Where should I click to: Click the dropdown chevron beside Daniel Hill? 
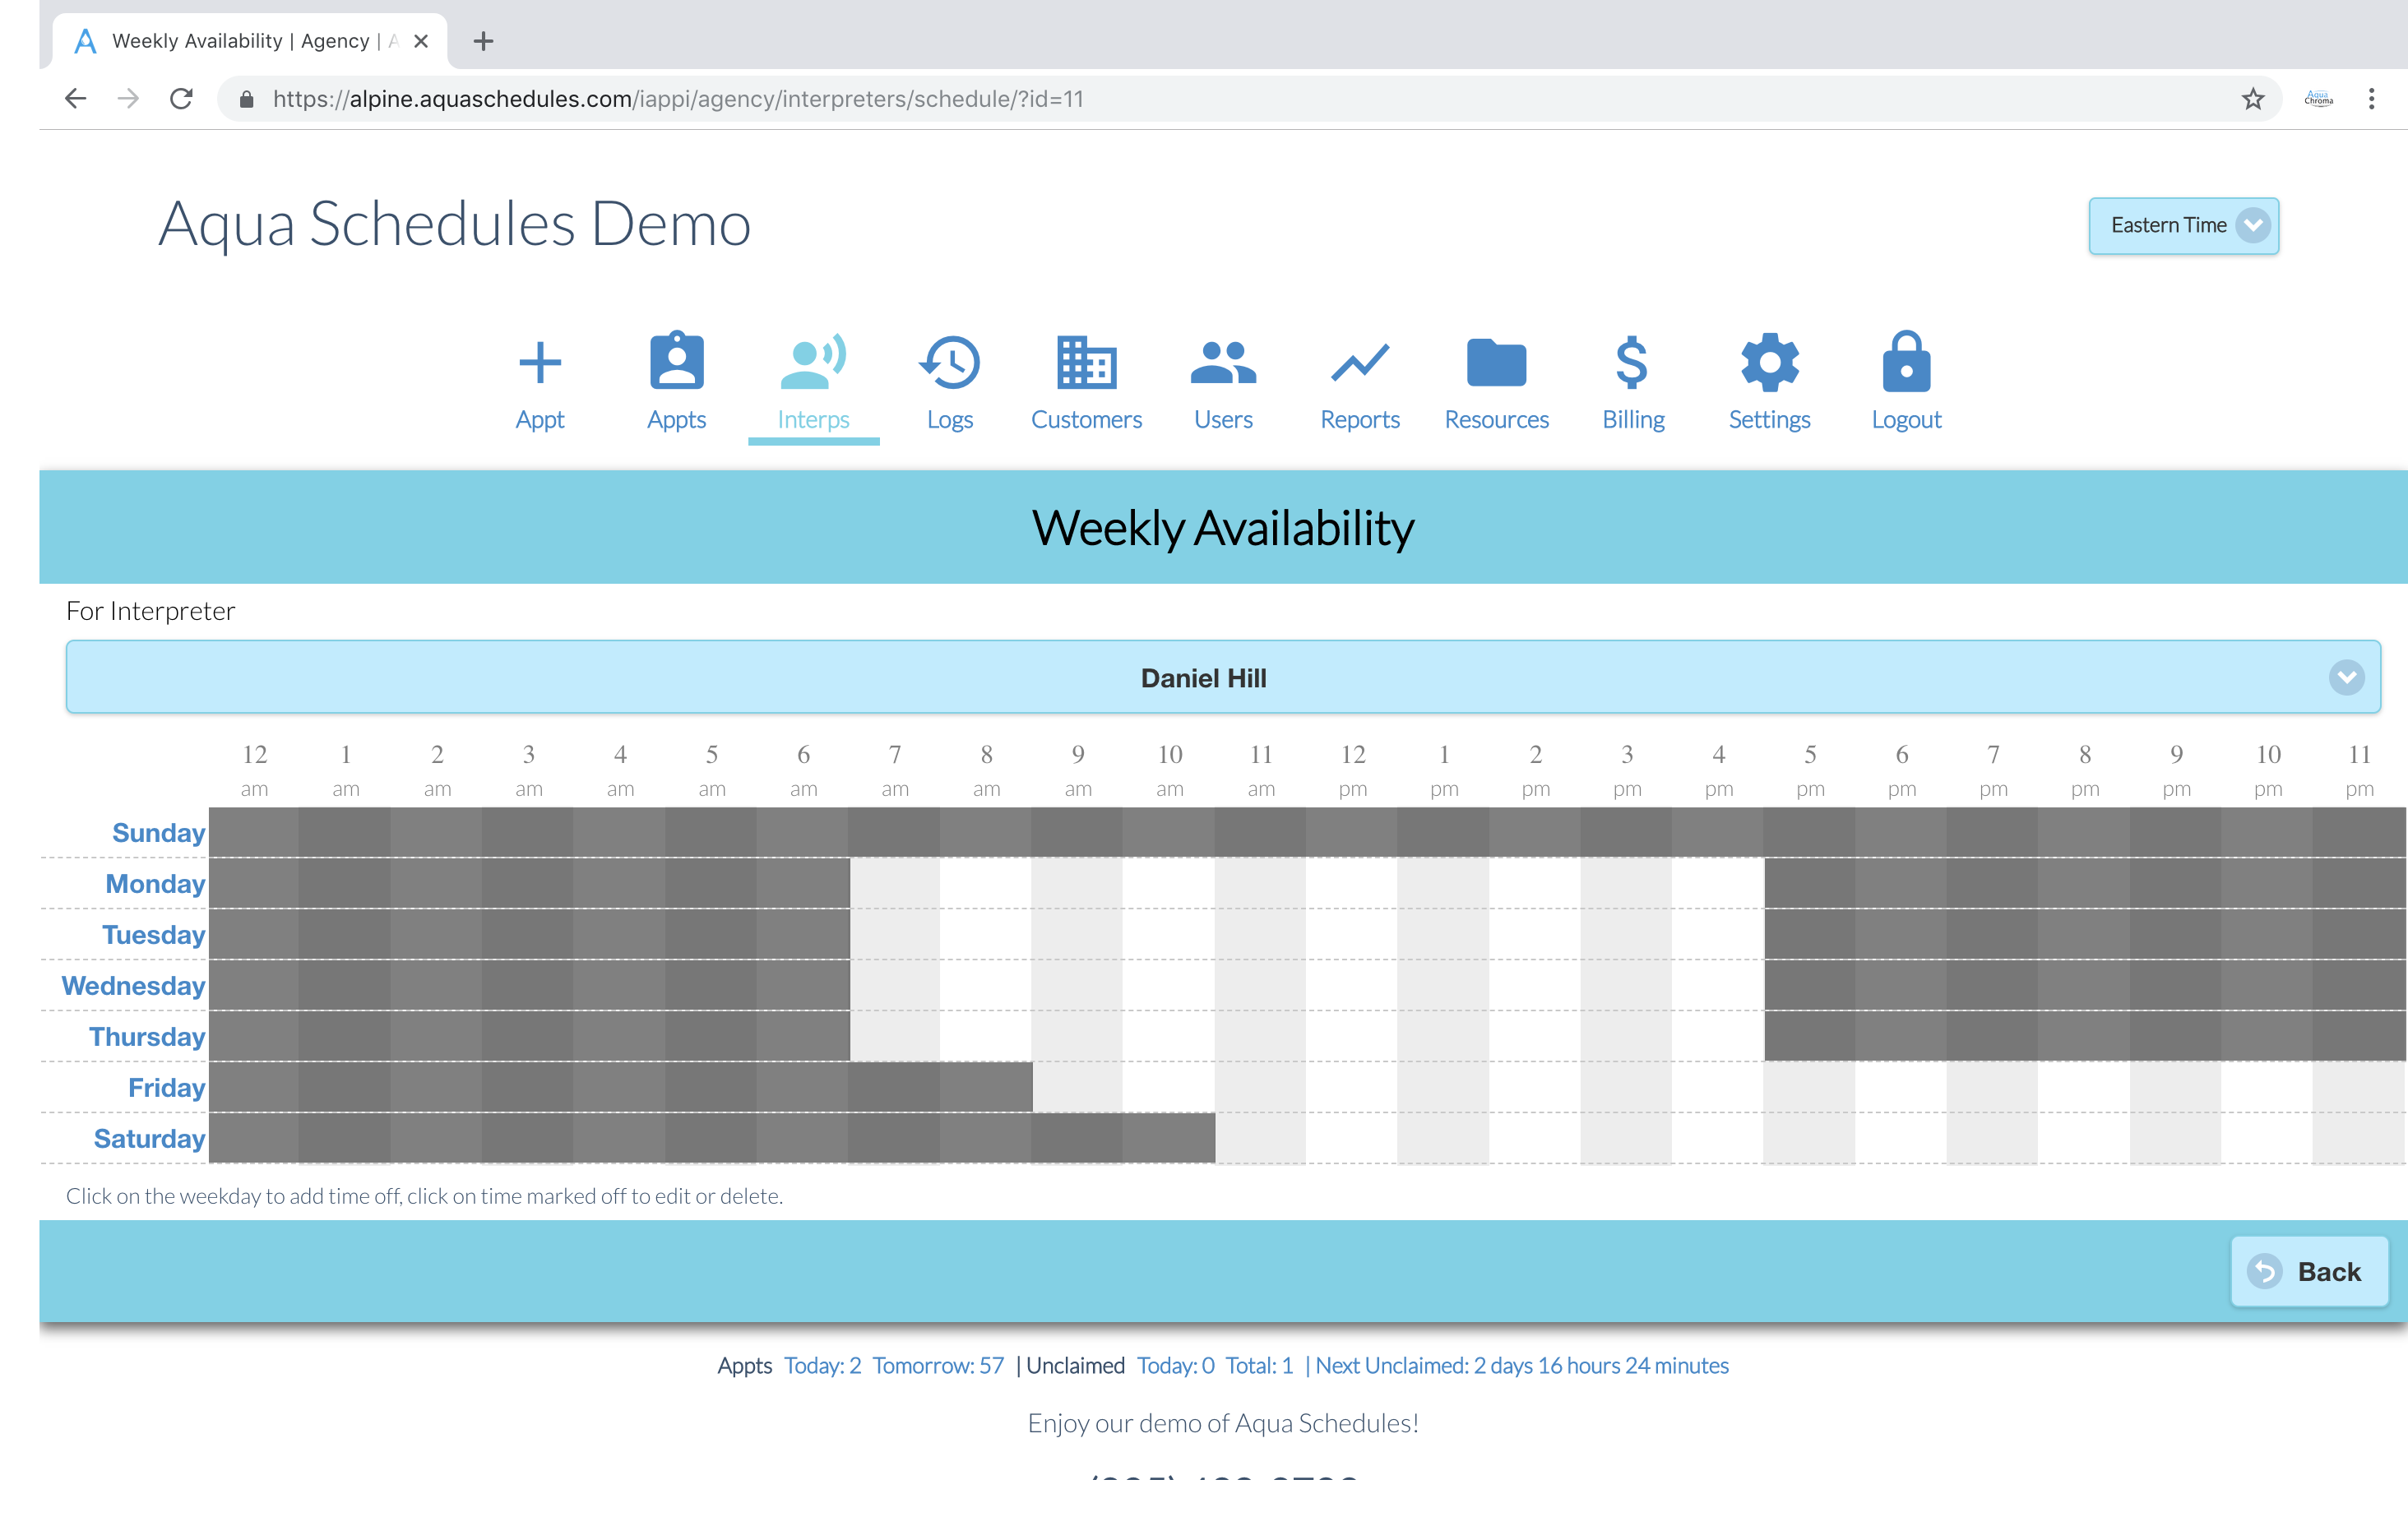pyautogui.click(x=2346, y=678)
